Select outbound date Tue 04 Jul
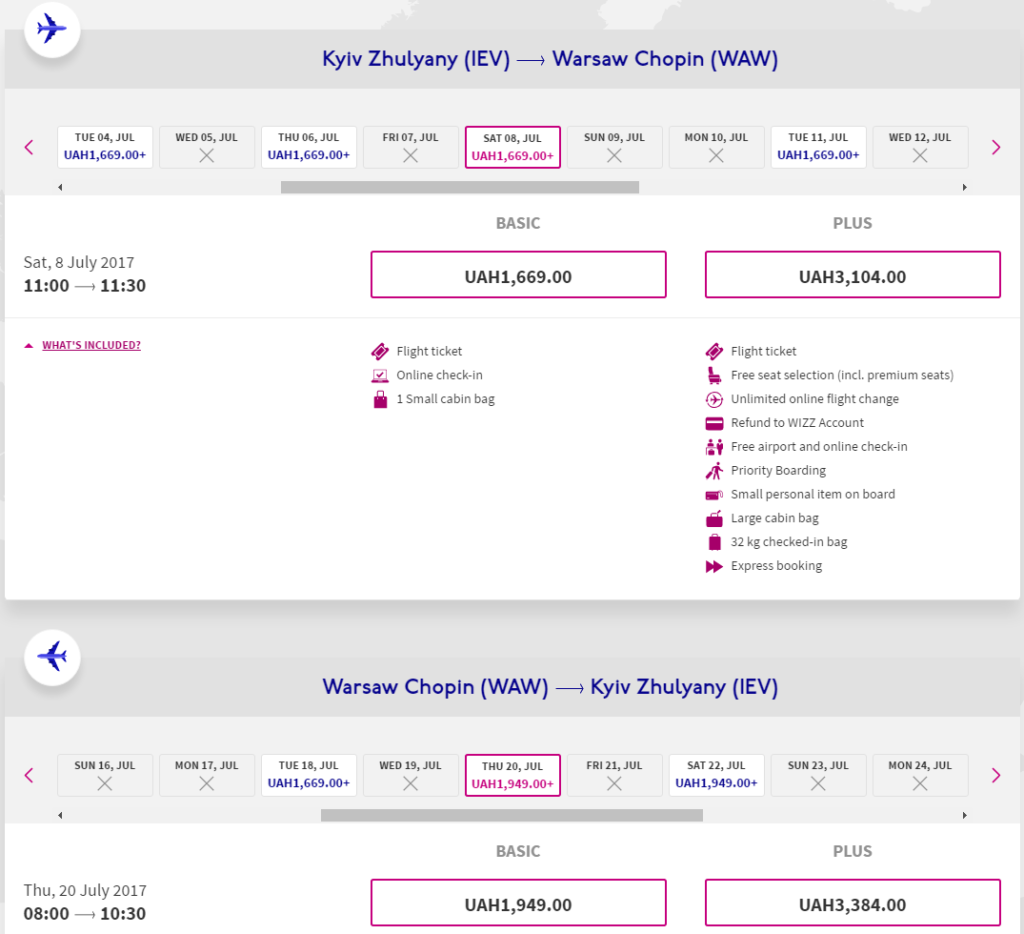1024x934 pixels. 104,147
